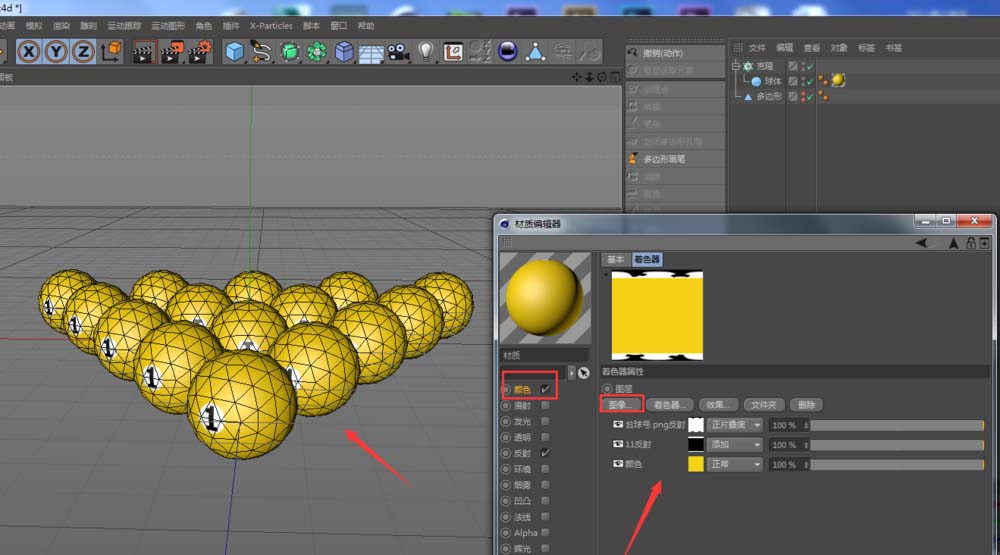Open the X-Particles menu
This screenshot has height=555, width=1000.
click(271, 26)
